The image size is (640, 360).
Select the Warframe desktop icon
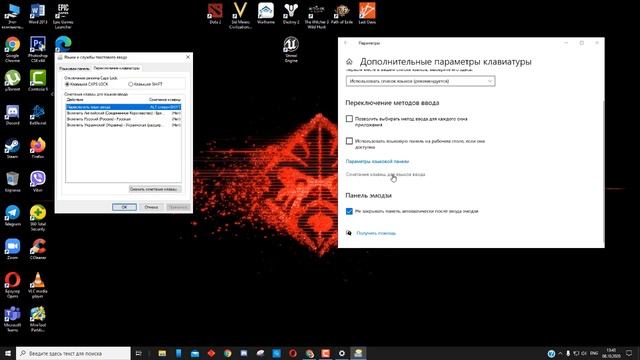[266, 14]
